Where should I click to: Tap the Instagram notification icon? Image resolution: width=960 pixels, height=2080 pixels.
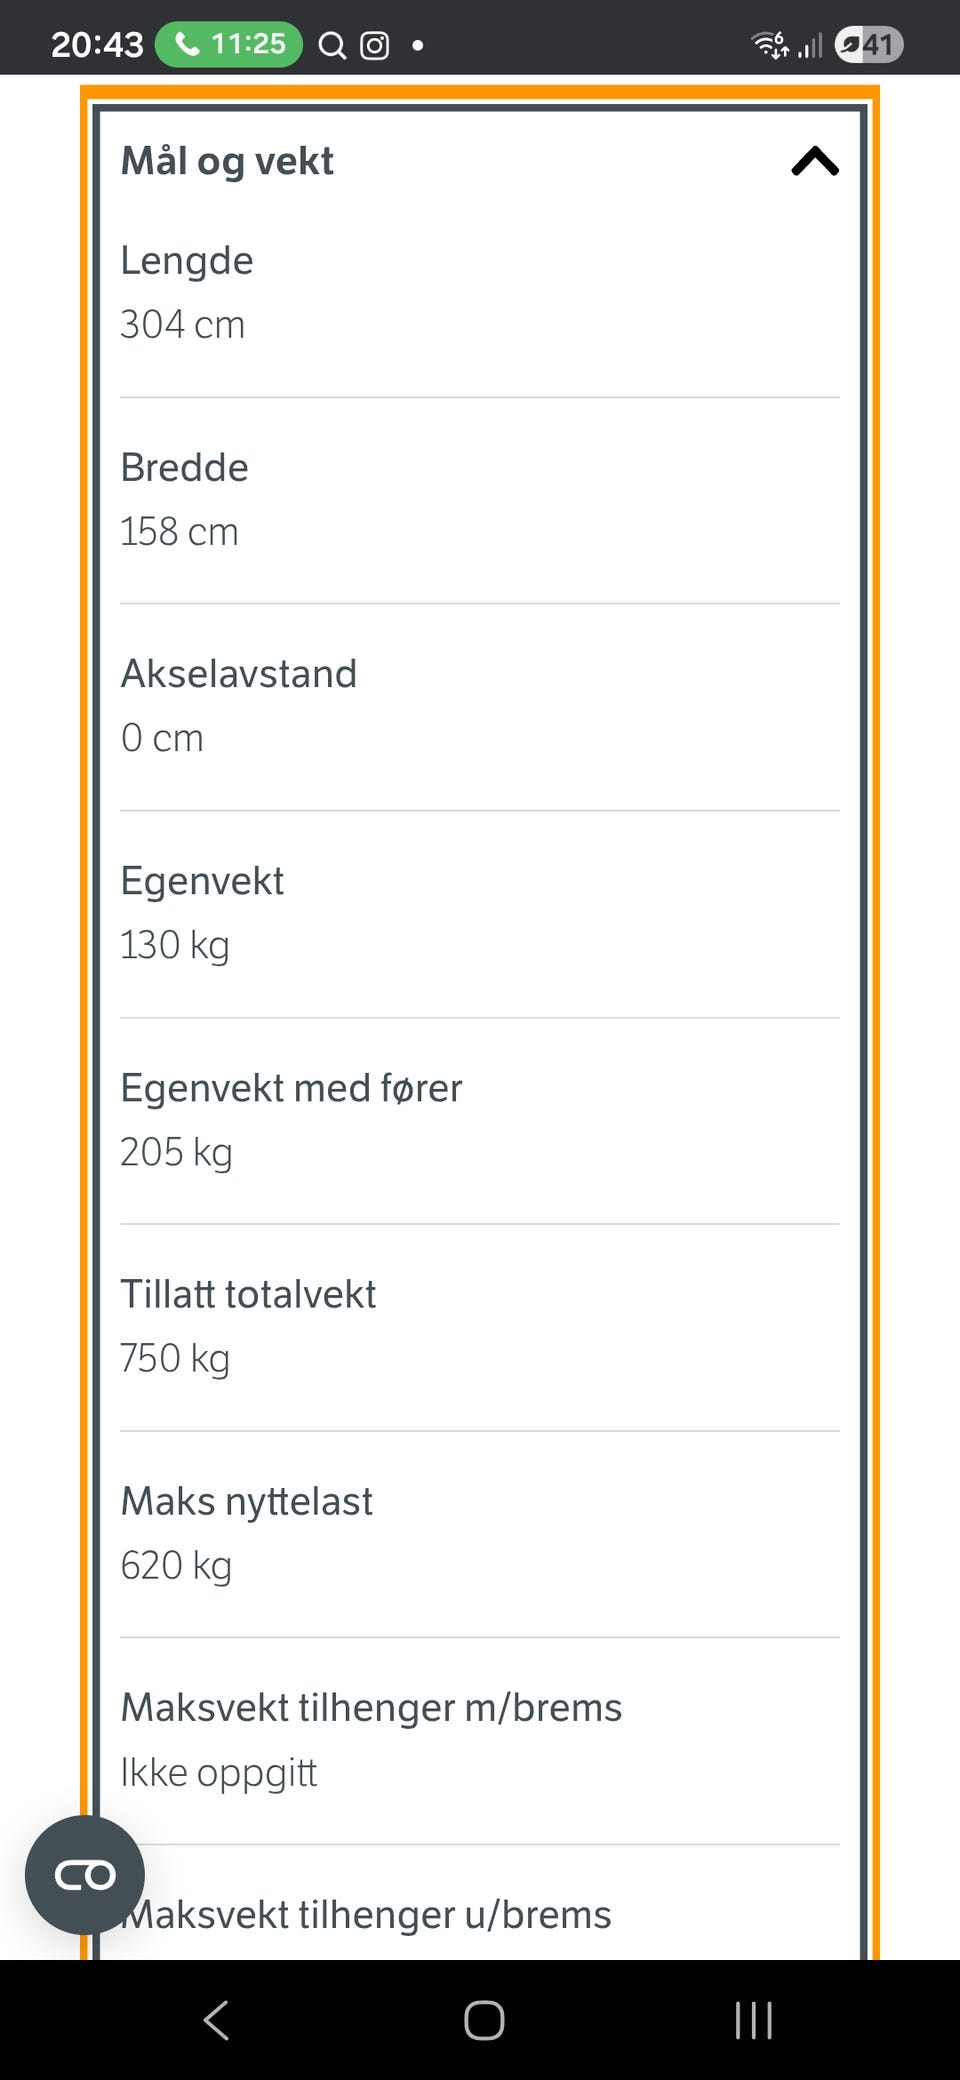pos(374,45)
